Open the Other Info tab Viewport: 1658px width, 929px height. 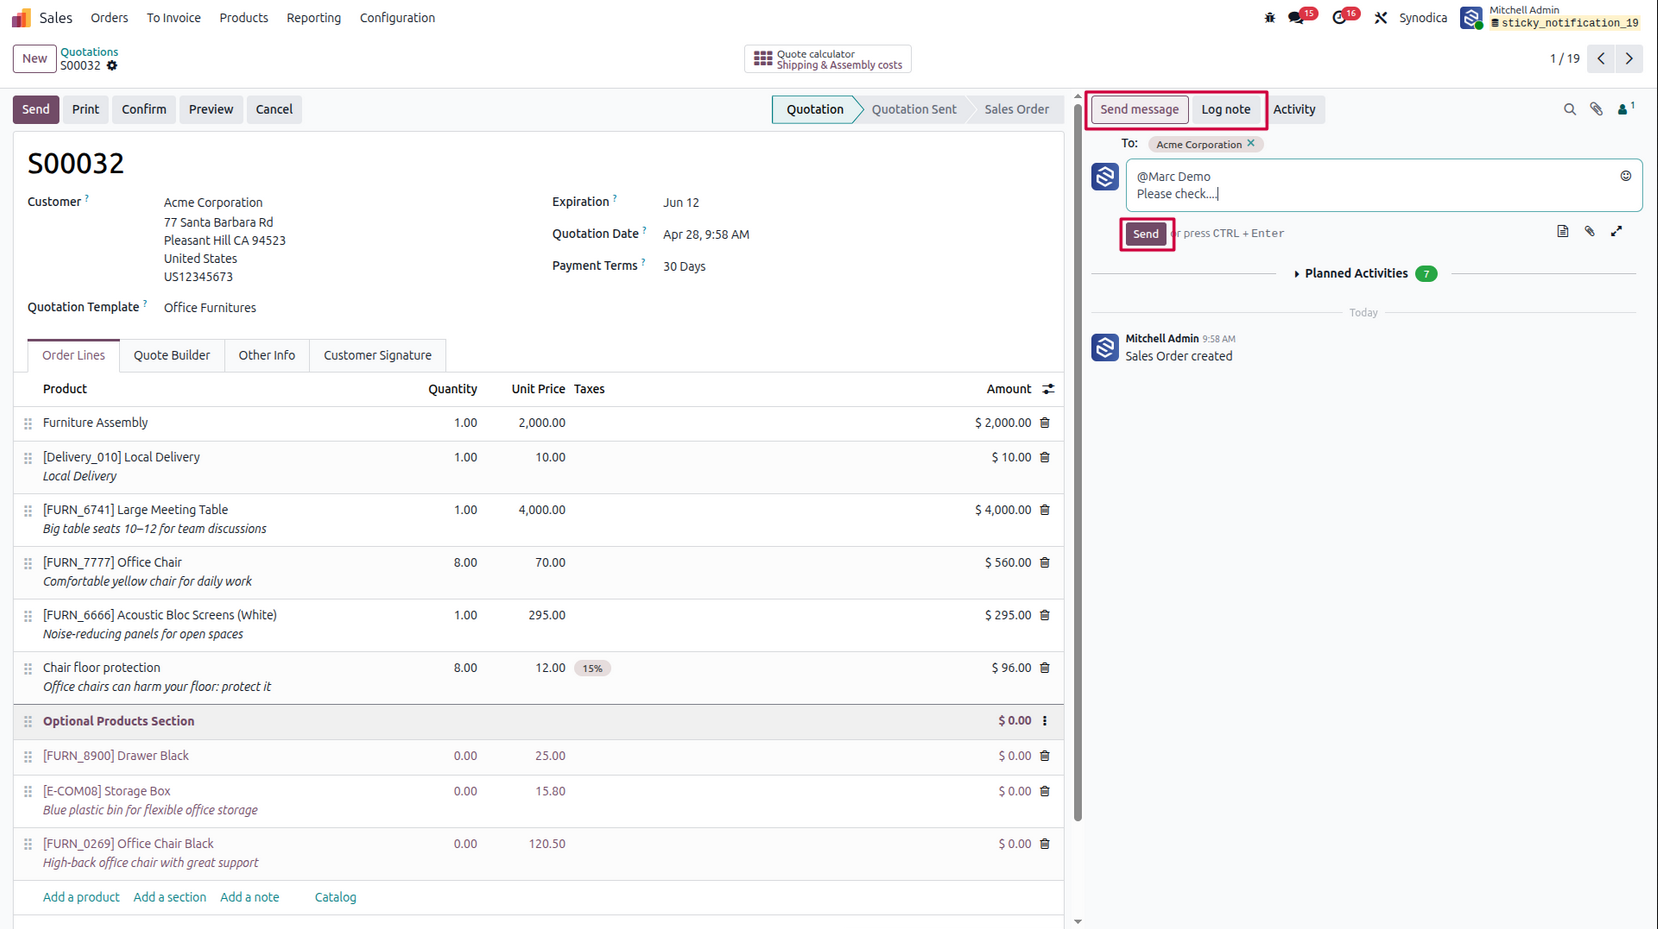(267, 356)
